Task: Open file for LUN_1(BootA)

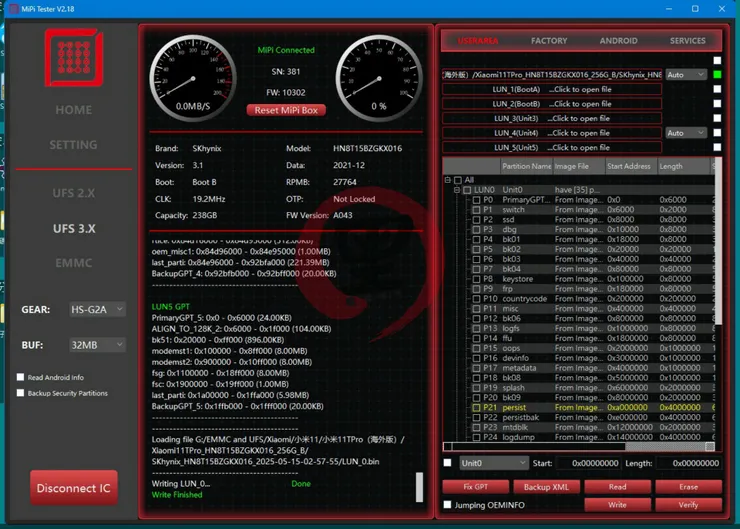Action: coord(552,89)
